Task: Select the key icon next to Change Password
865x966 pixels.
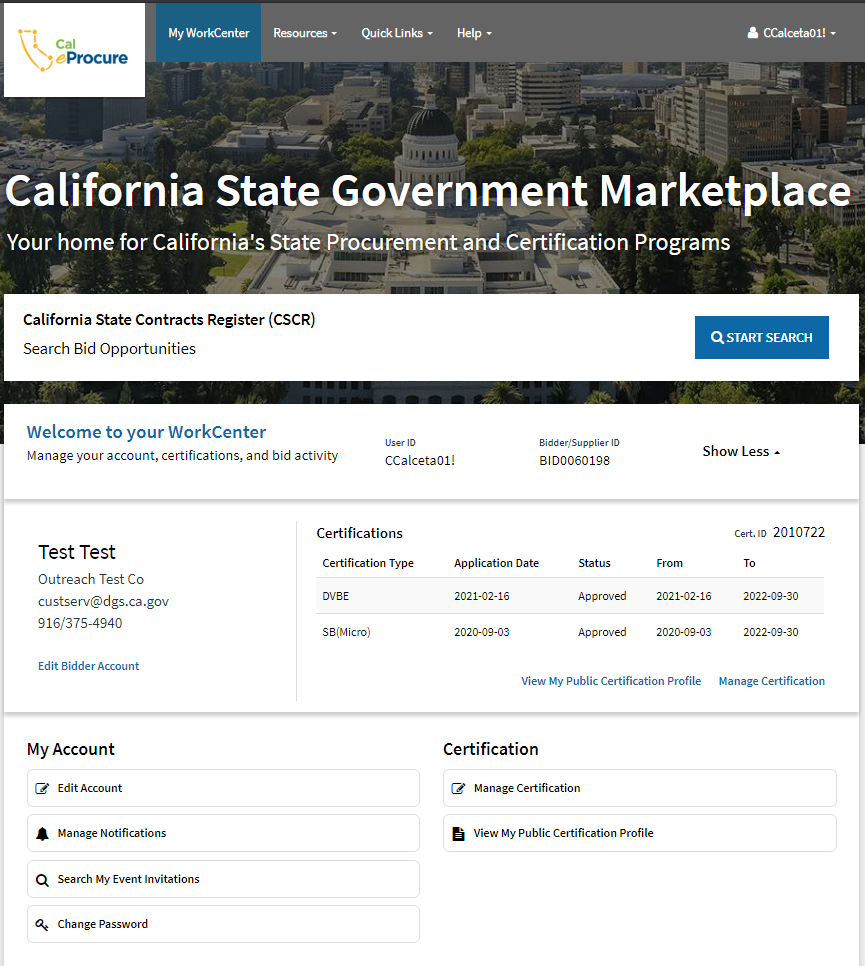Action: click(41, 923)
